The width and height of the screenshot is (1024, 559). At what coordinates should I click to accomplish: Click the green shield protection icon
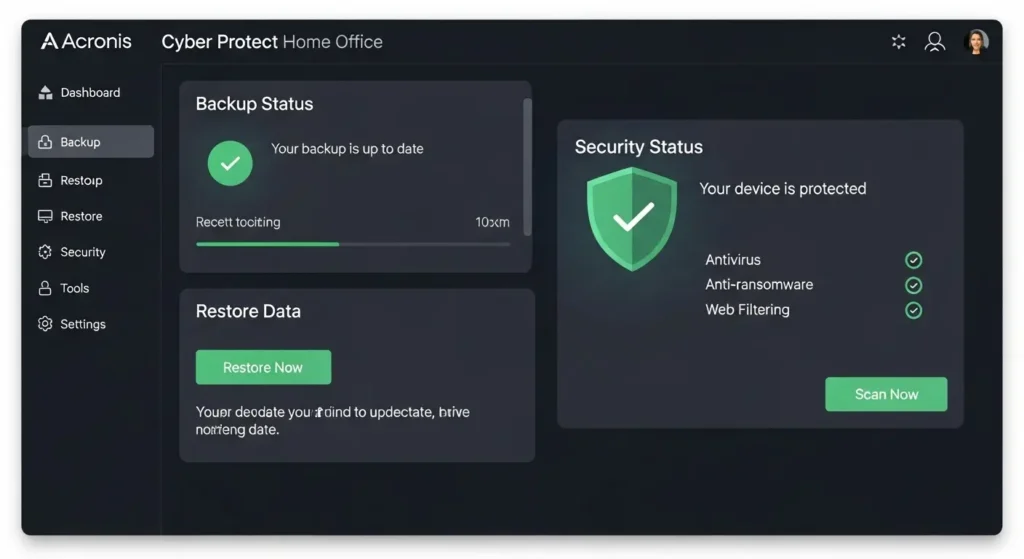(632, 219)
